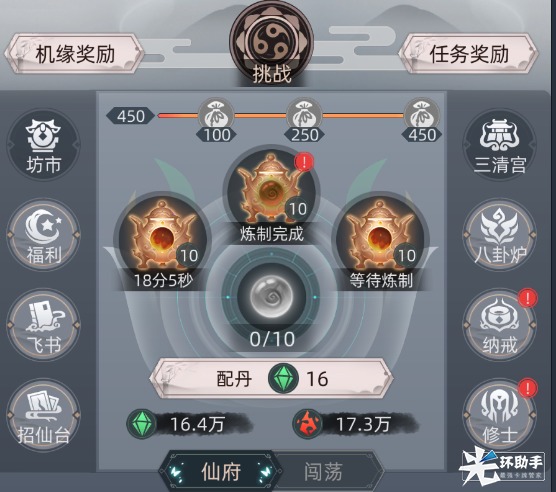556x492 pixels.
Task: Collect the finished 炼制完成 cauldron
Action: pos(272,194)
